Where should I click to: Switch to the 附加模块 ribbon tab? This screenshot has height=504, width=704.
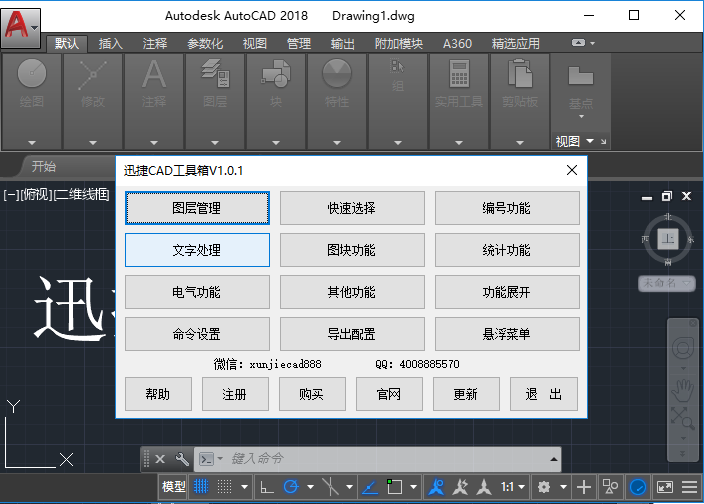pos(399,44)
